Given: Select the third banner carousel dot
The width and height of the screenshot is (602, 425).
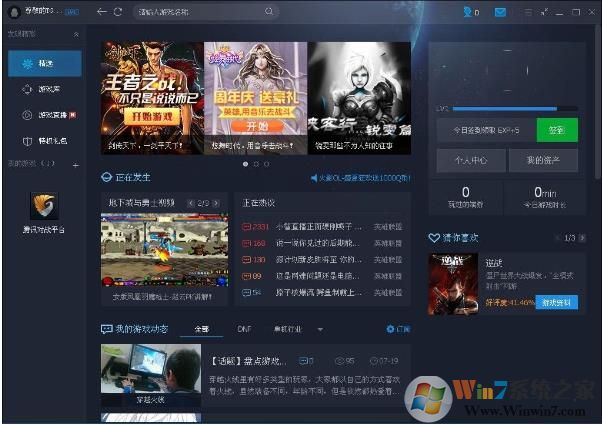Looking at the screenshot, I should pos(266,164).
